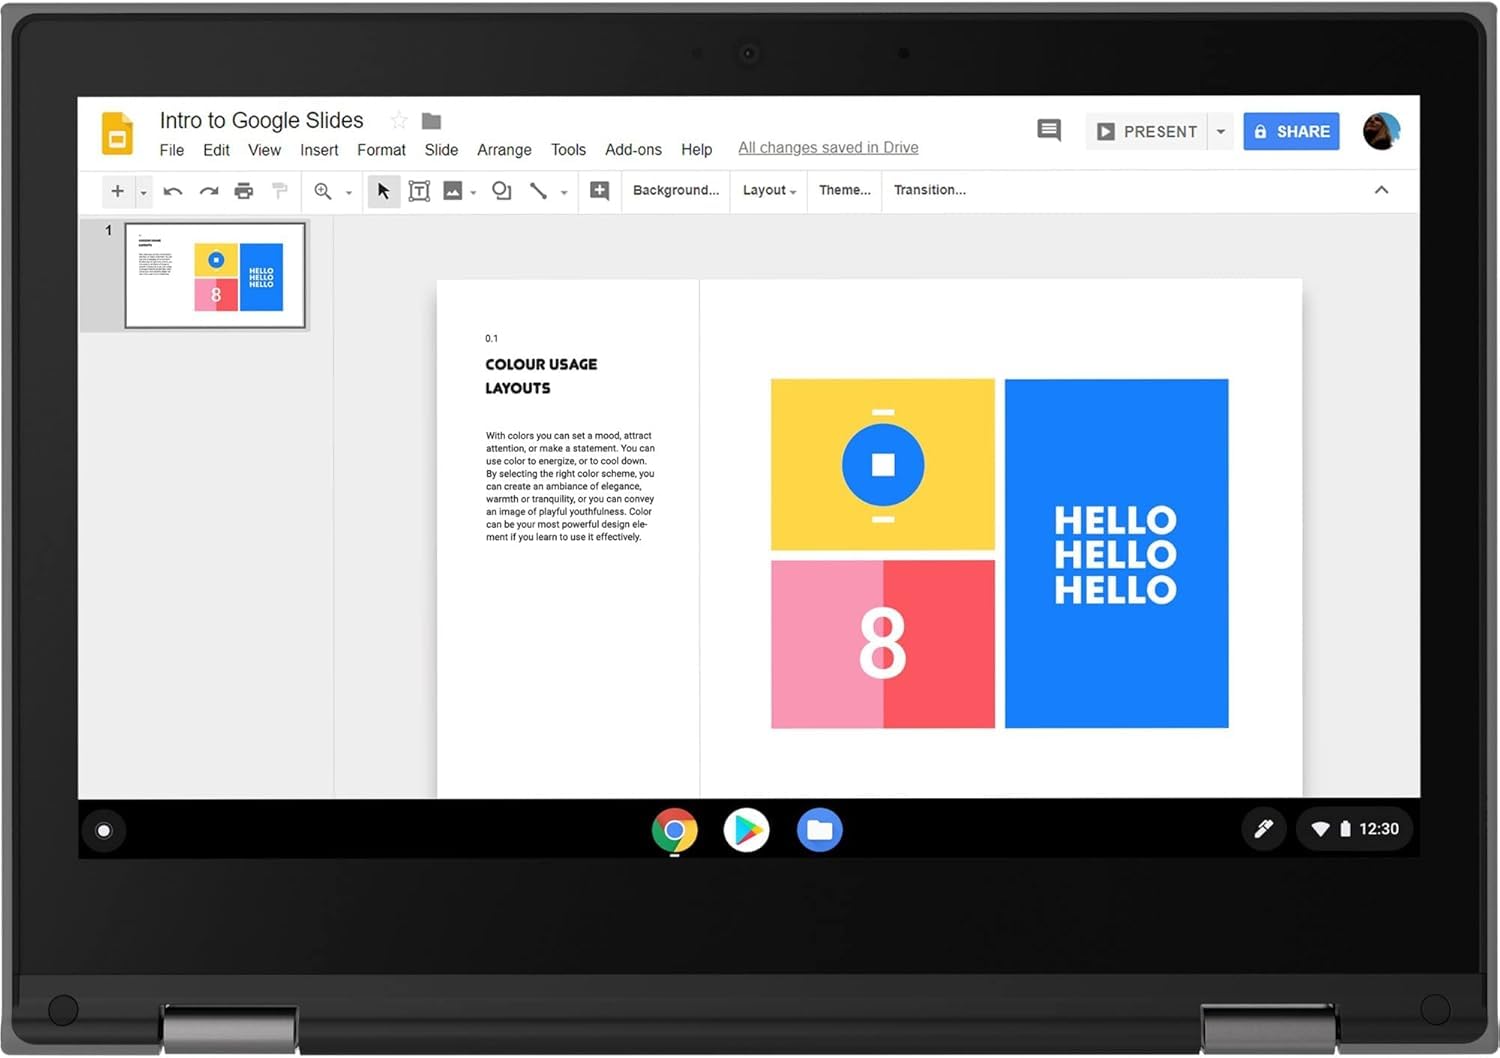This screenshot has height=1058, width=1500.
Task: Open comment history speech bubble icon
Action: pyautogui.click(x=1048, y=130)
